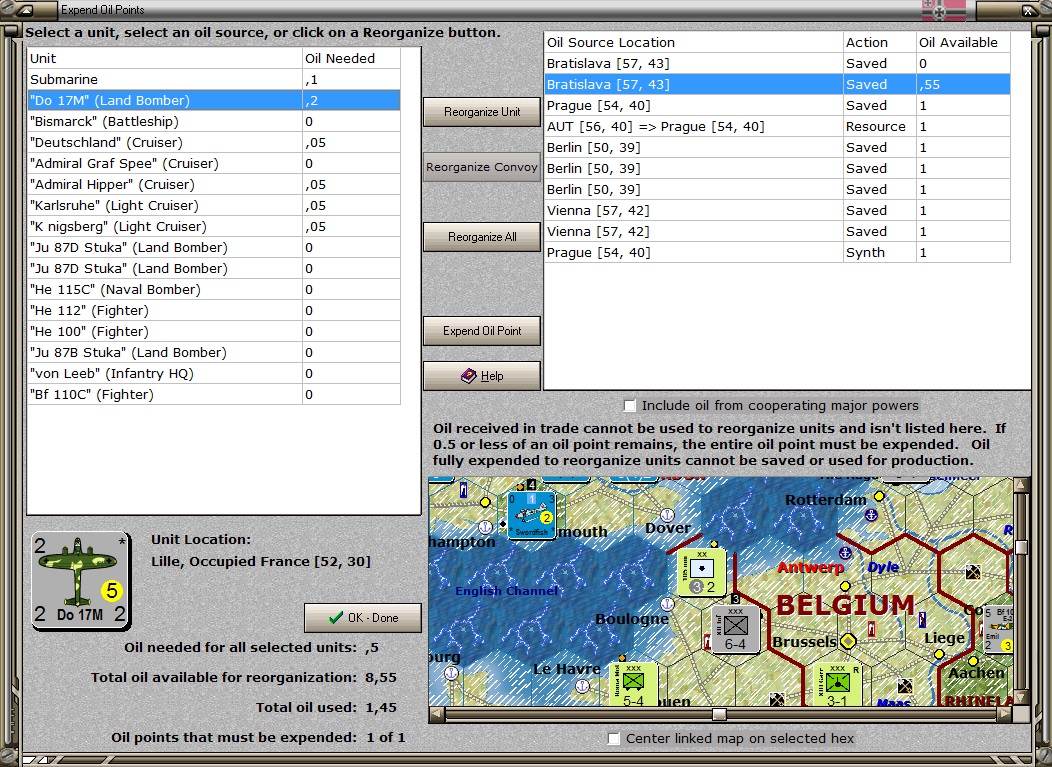Click the Do 17M bomber unit counter
The height and width of the screenshot is (767, 1052).
click(x=81, y=580)
